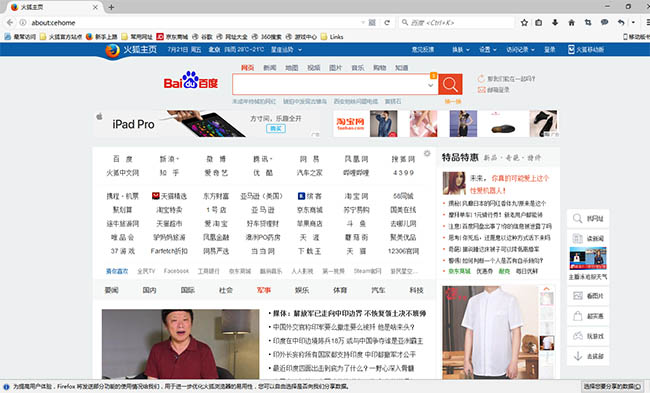Click the 读新闻 newspaper sidebar button
This screenshot has width=650, height=393.
coord(588,238)
